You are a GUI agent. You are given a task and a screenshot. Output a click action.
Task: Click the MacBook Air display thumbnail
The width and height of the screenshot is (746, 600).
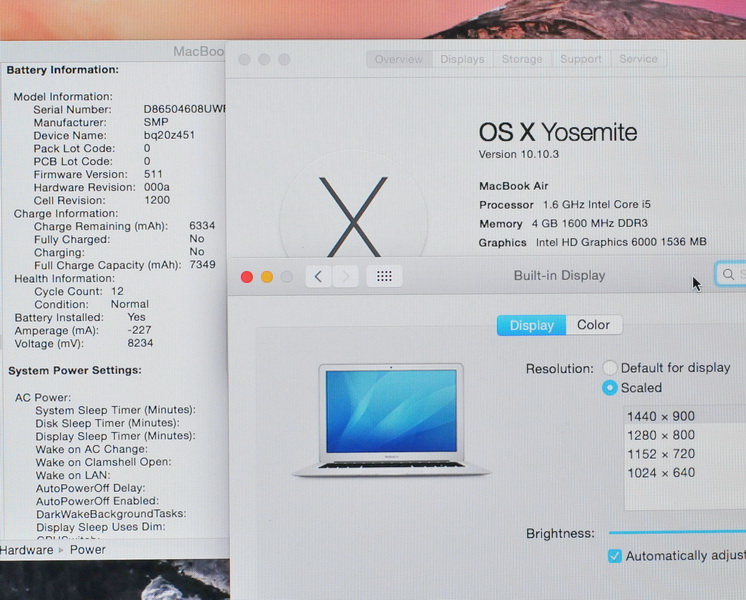pos(391,420)
